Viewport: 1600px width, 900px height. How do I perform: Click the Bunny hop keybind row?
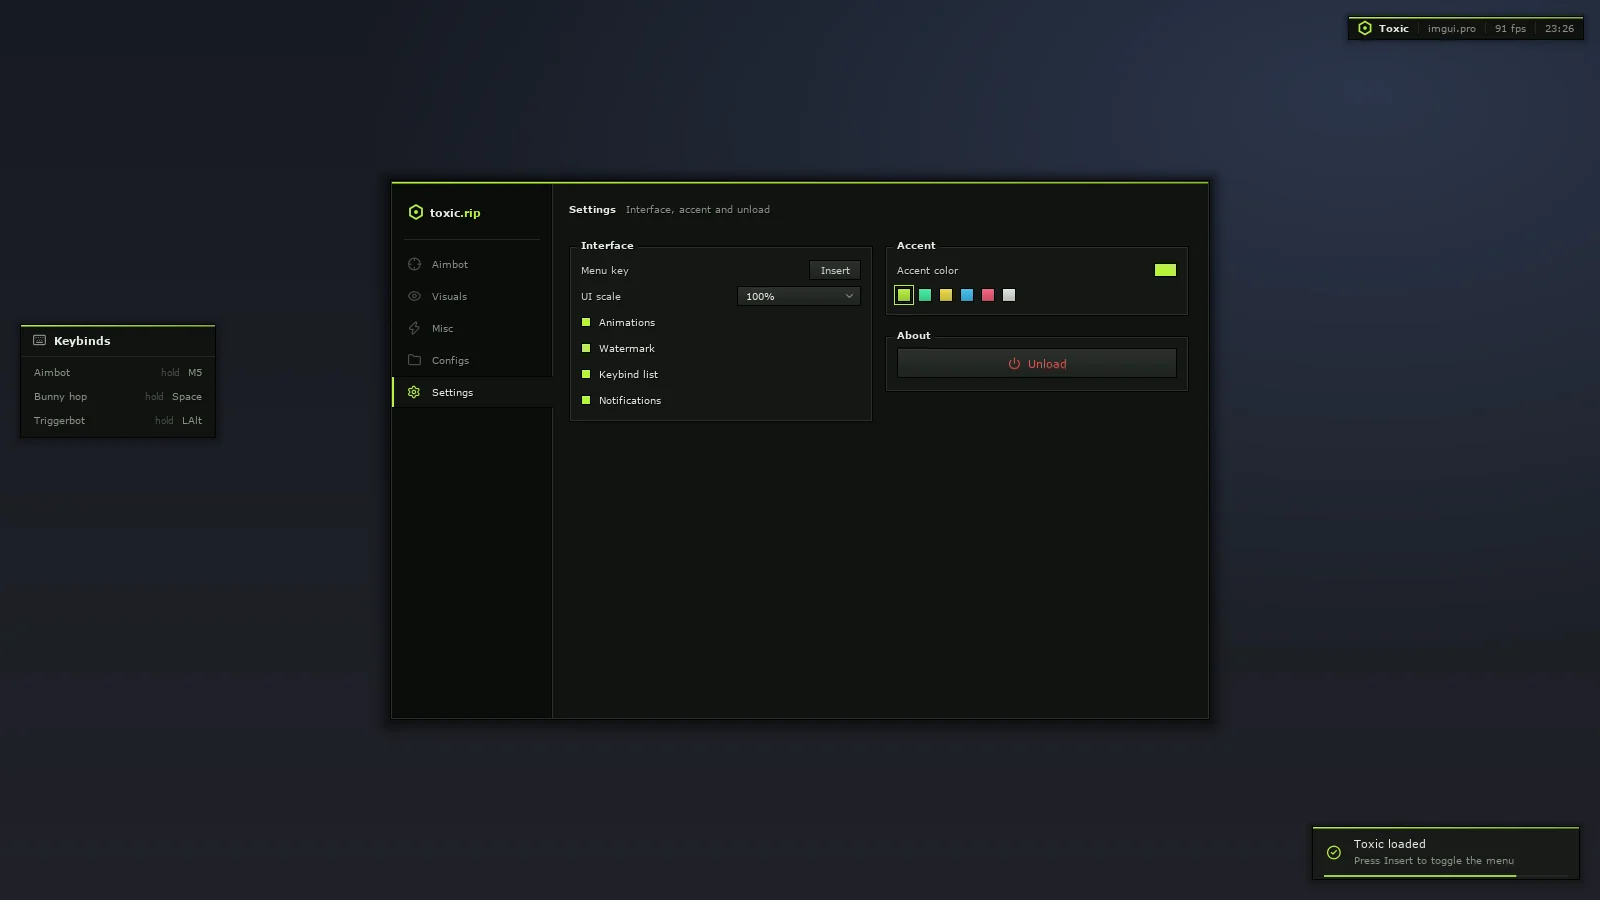(118, 396)
